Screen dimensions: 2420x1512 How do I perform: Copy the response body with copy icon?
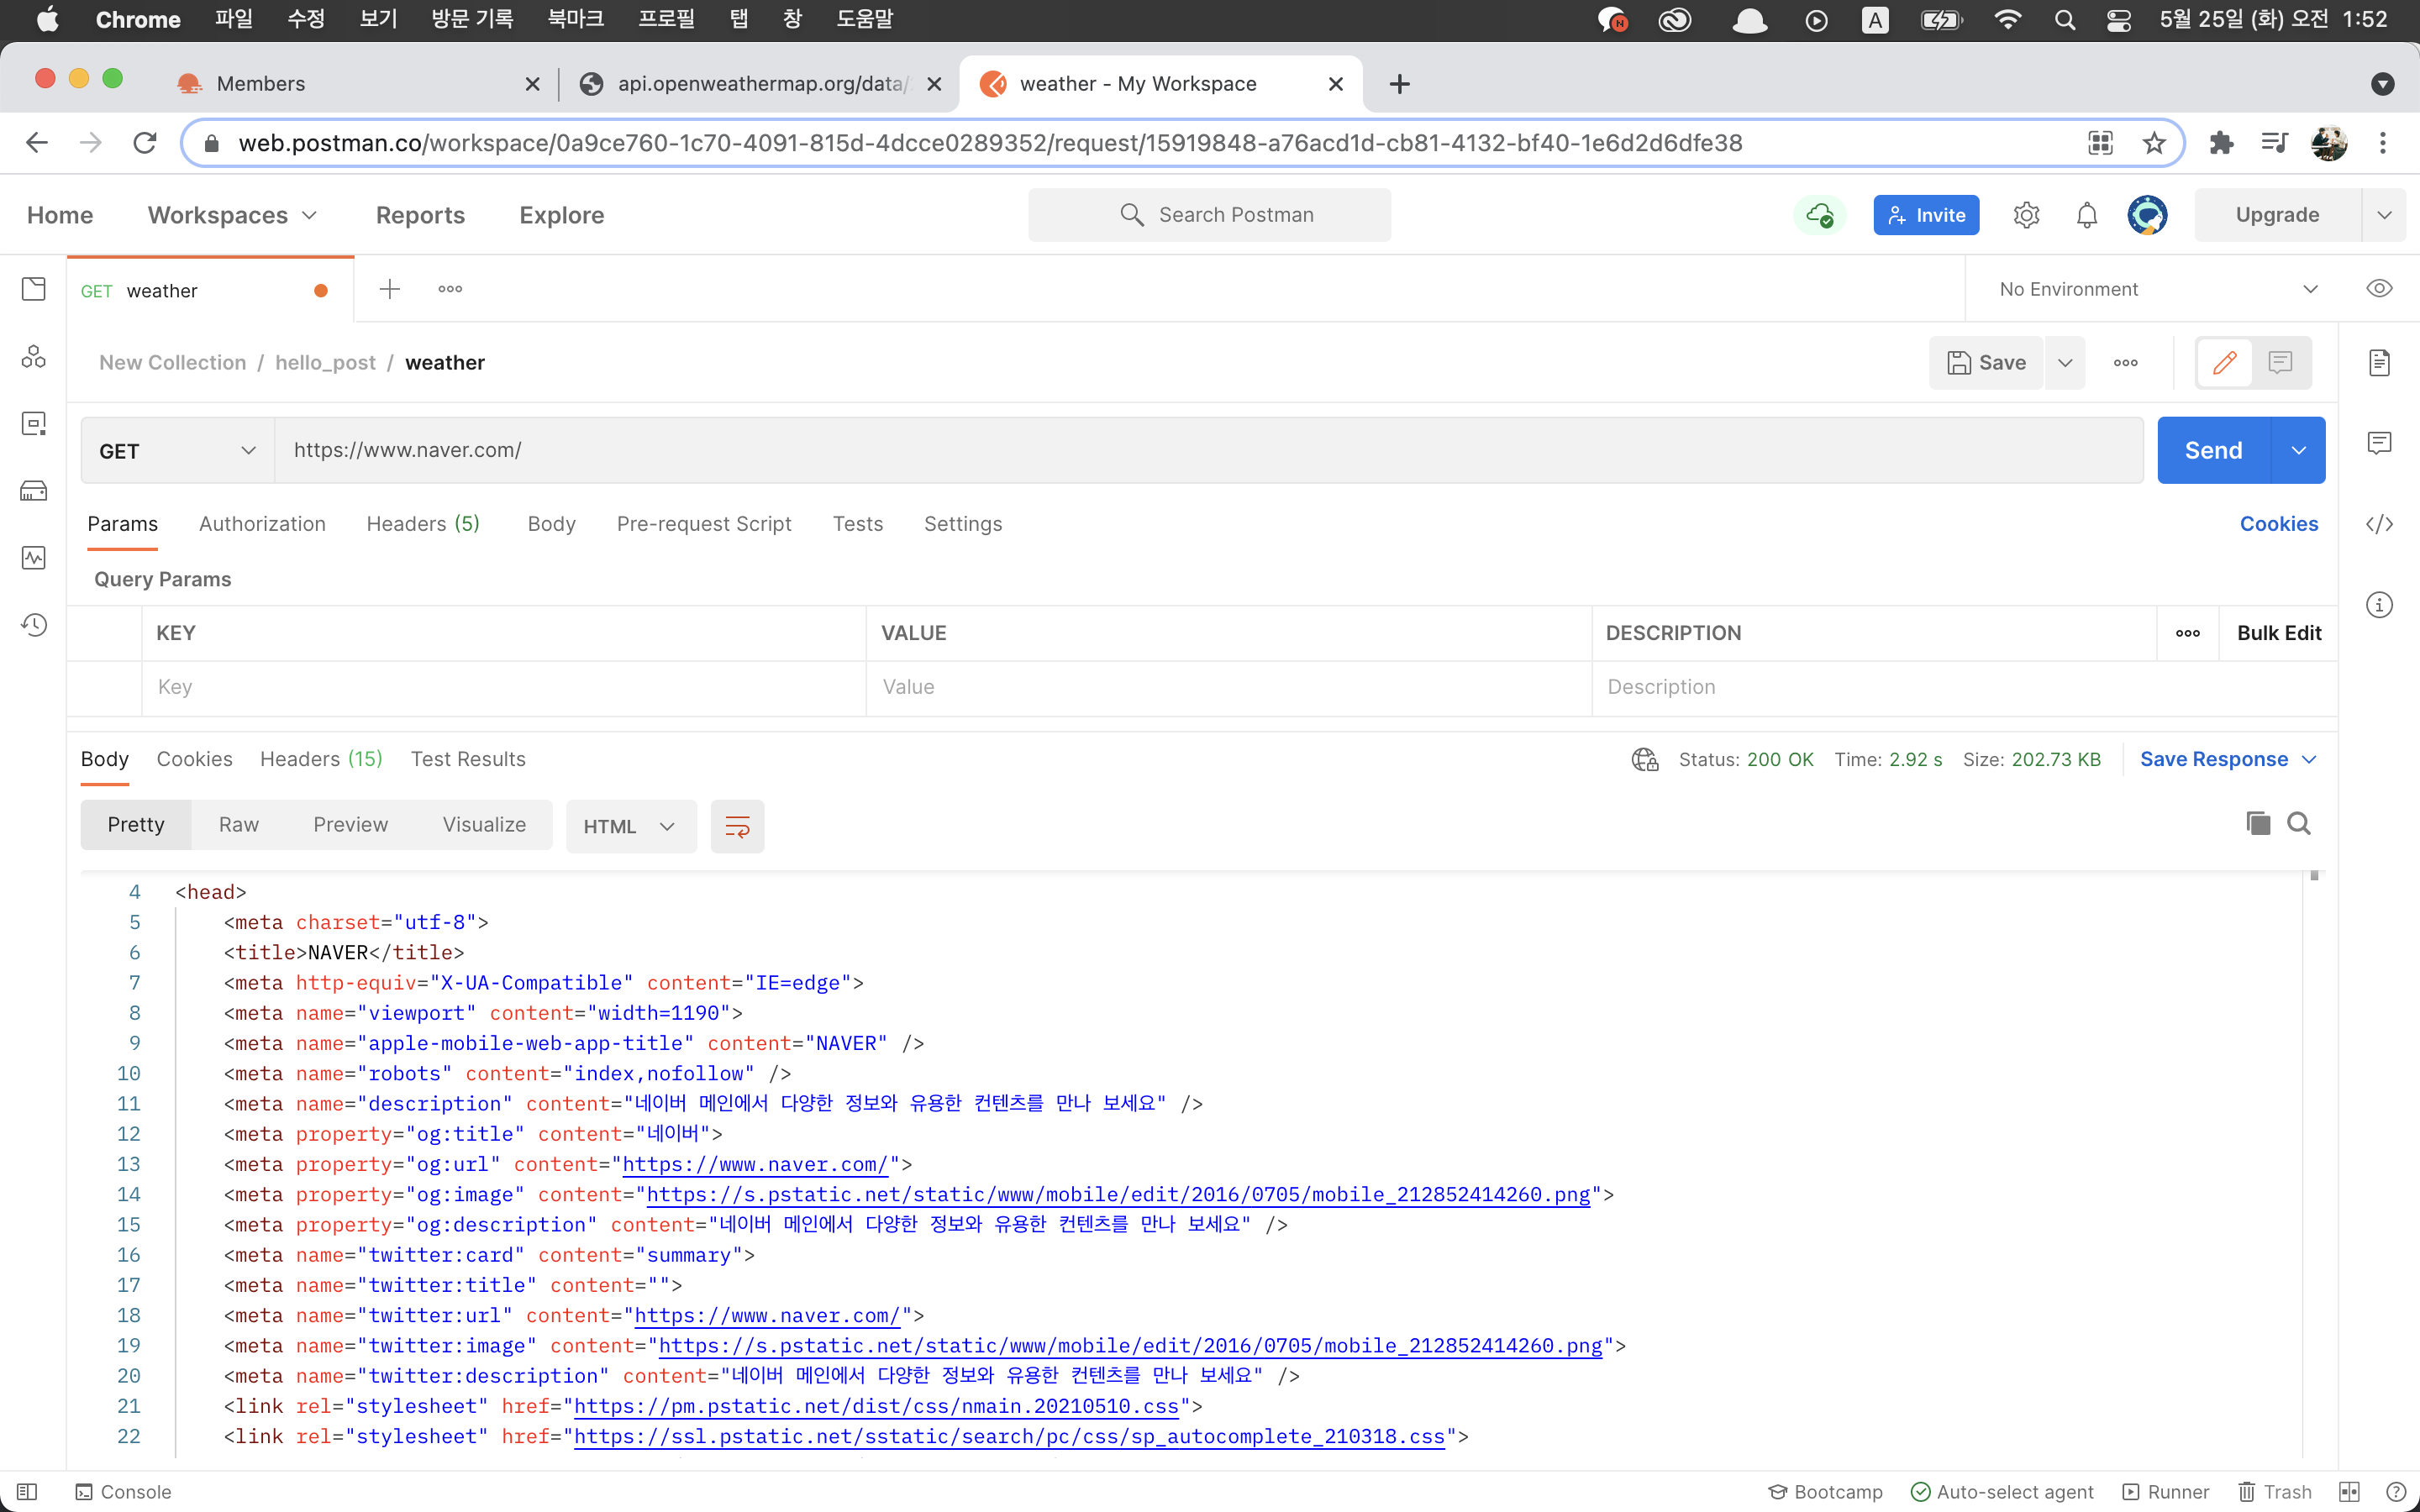(2258, 824)
